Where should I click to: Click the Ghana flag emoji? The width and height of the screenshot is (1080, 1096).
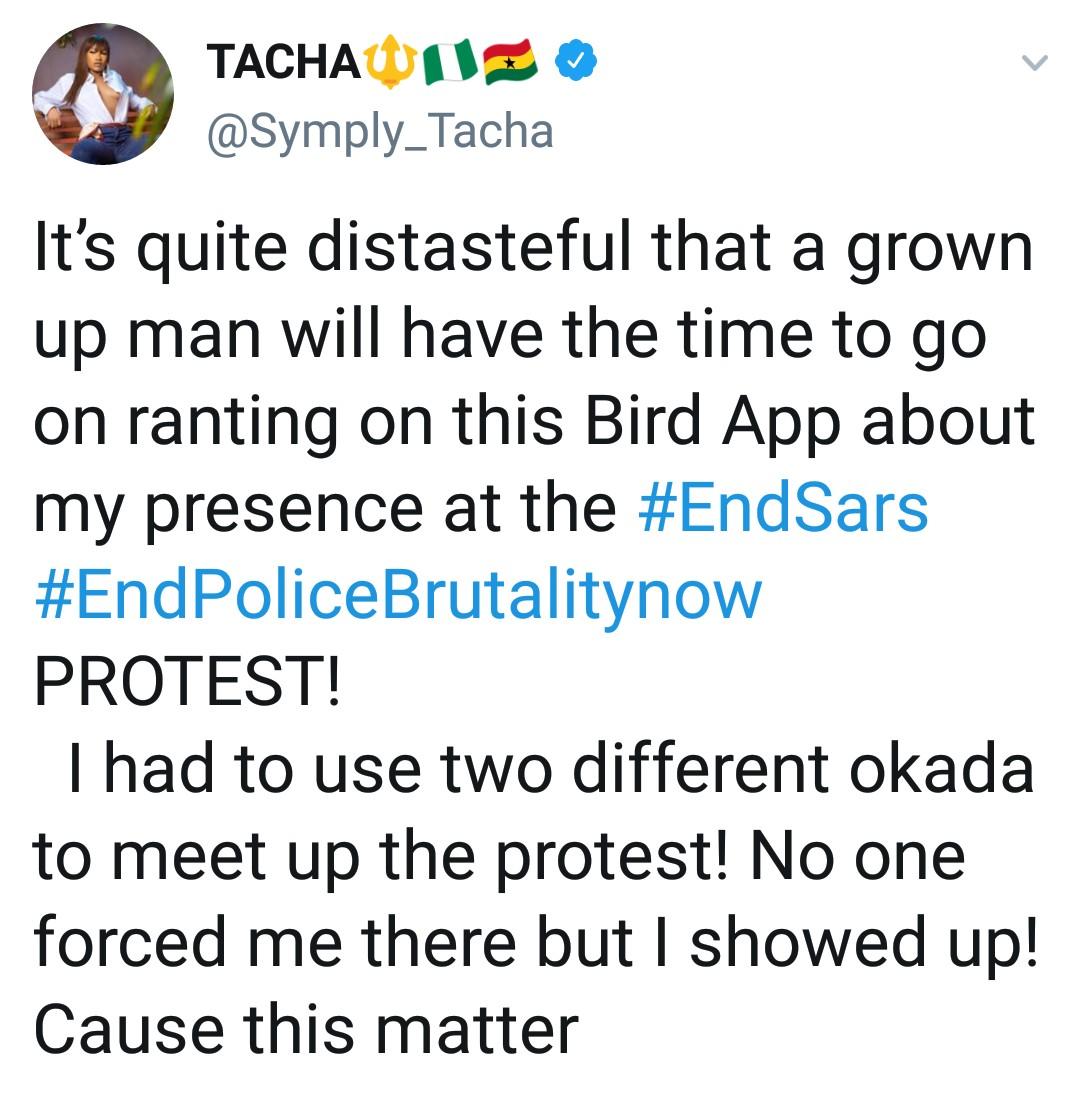point(511,64)
